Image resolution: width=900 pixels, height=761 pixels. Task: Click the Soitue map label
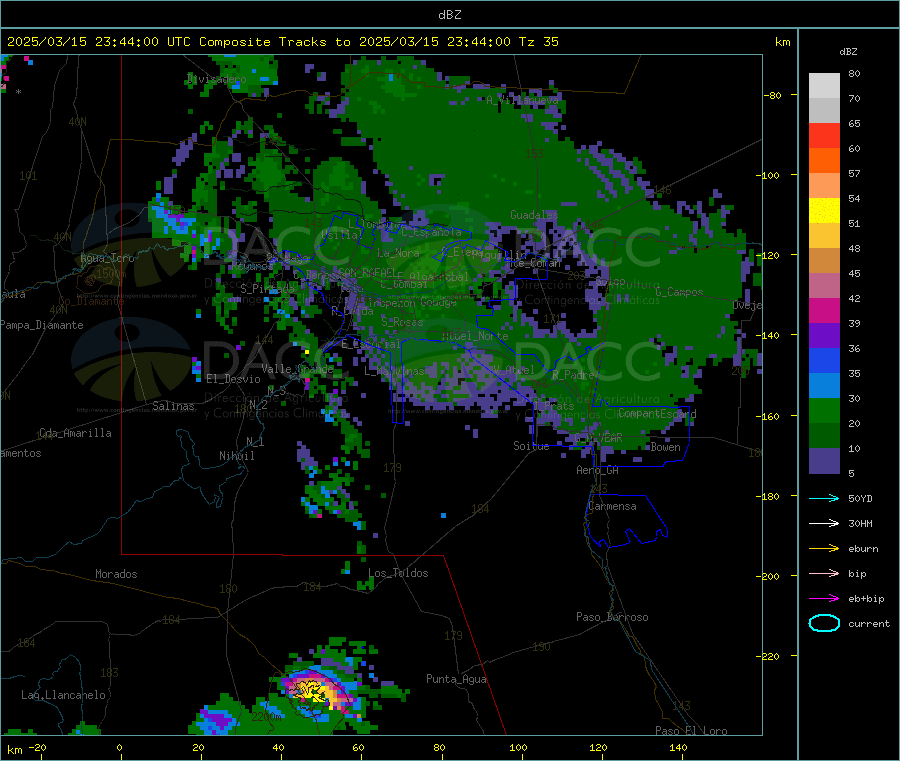coord(531,446)
